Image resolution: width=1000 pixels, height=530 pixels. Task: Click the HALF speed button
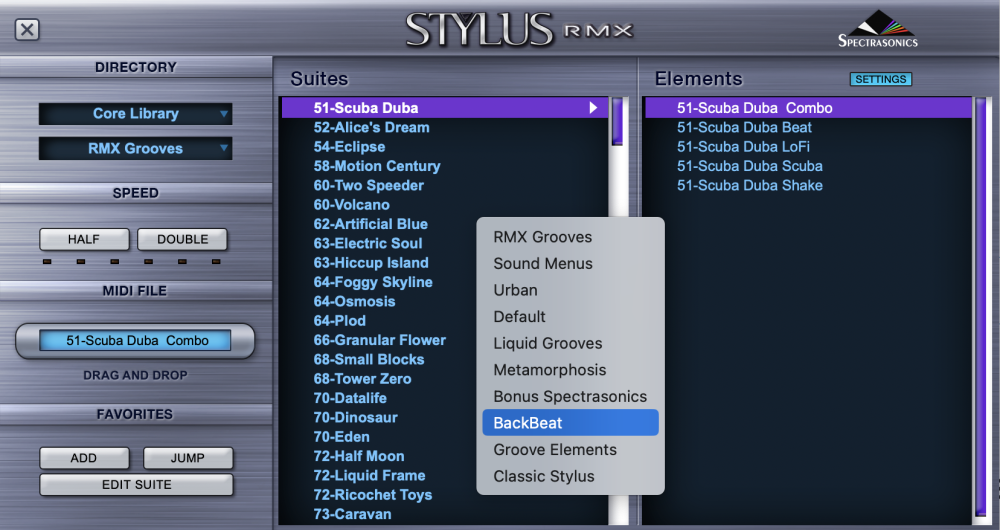tap(84, 239)
